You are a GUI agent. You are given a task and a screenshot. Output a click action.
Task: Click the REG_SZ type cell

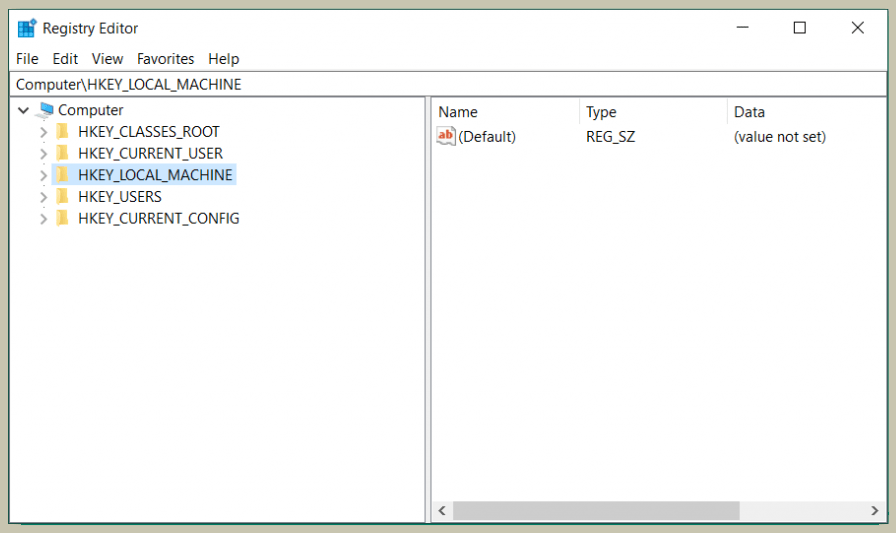point(610,137)
